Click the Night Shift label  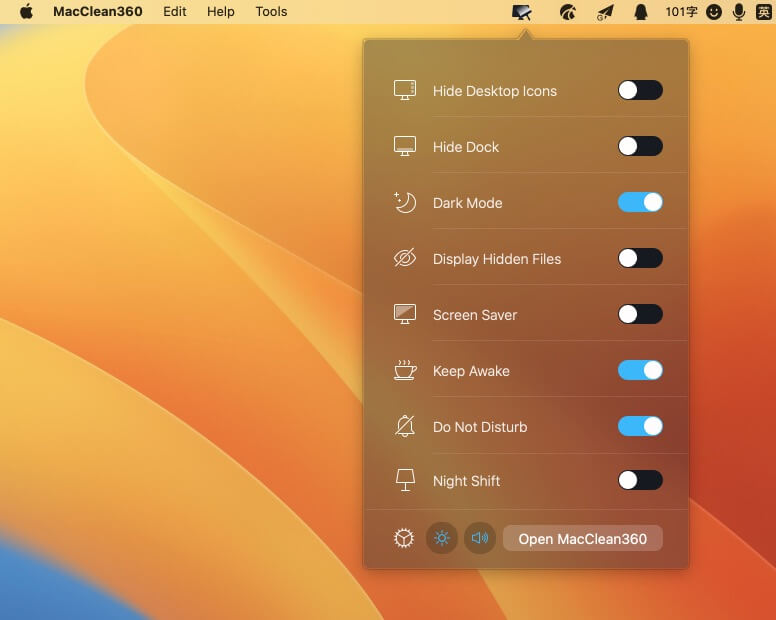[x=466, y=481]
